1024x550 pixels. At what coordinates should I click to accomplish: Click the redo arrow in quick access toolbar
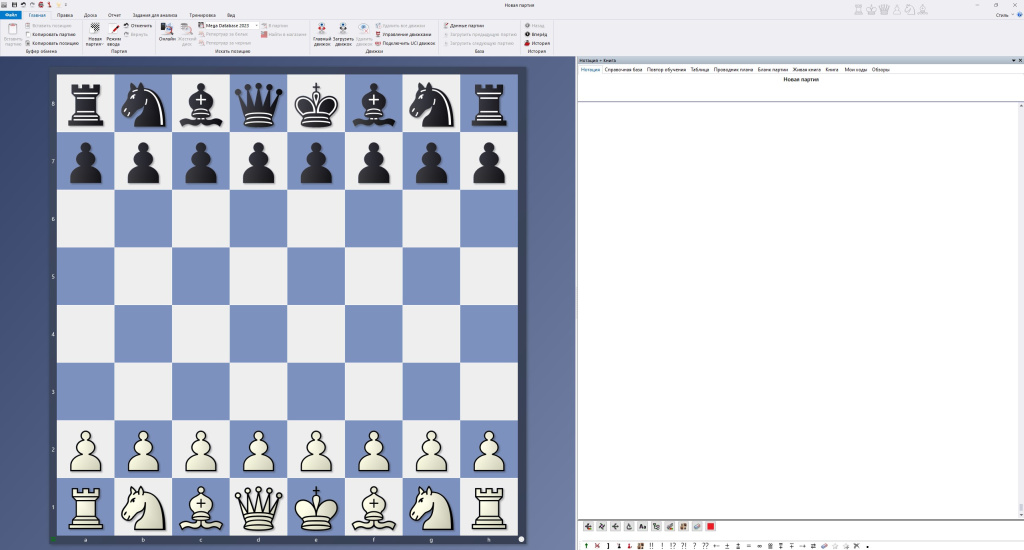click(x=31, y=5)
